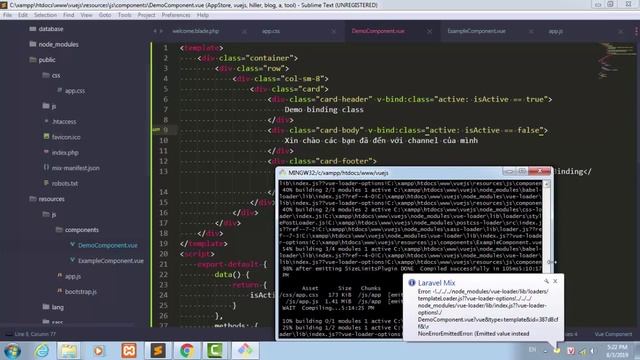Open Windows Explorer from the taskbar

click(x=69, y=351)
